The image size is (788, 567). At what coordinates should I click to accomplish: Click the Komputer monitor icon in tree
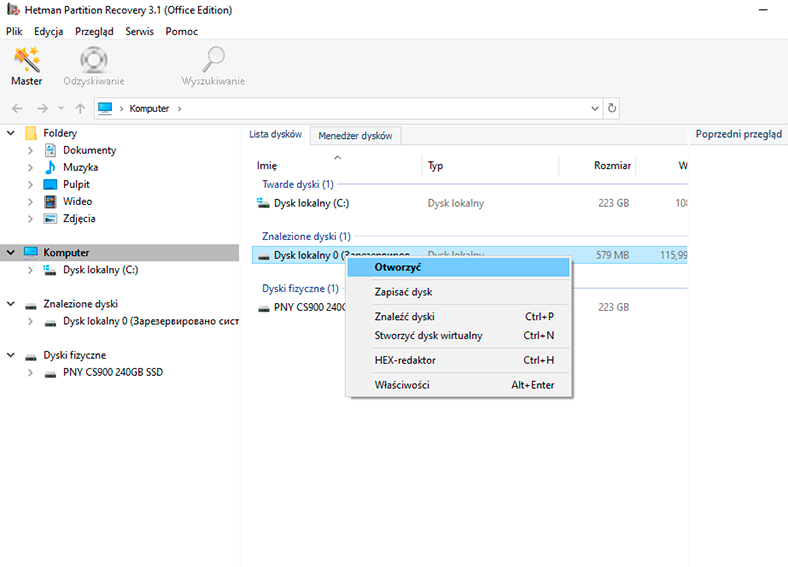[31, 252]
